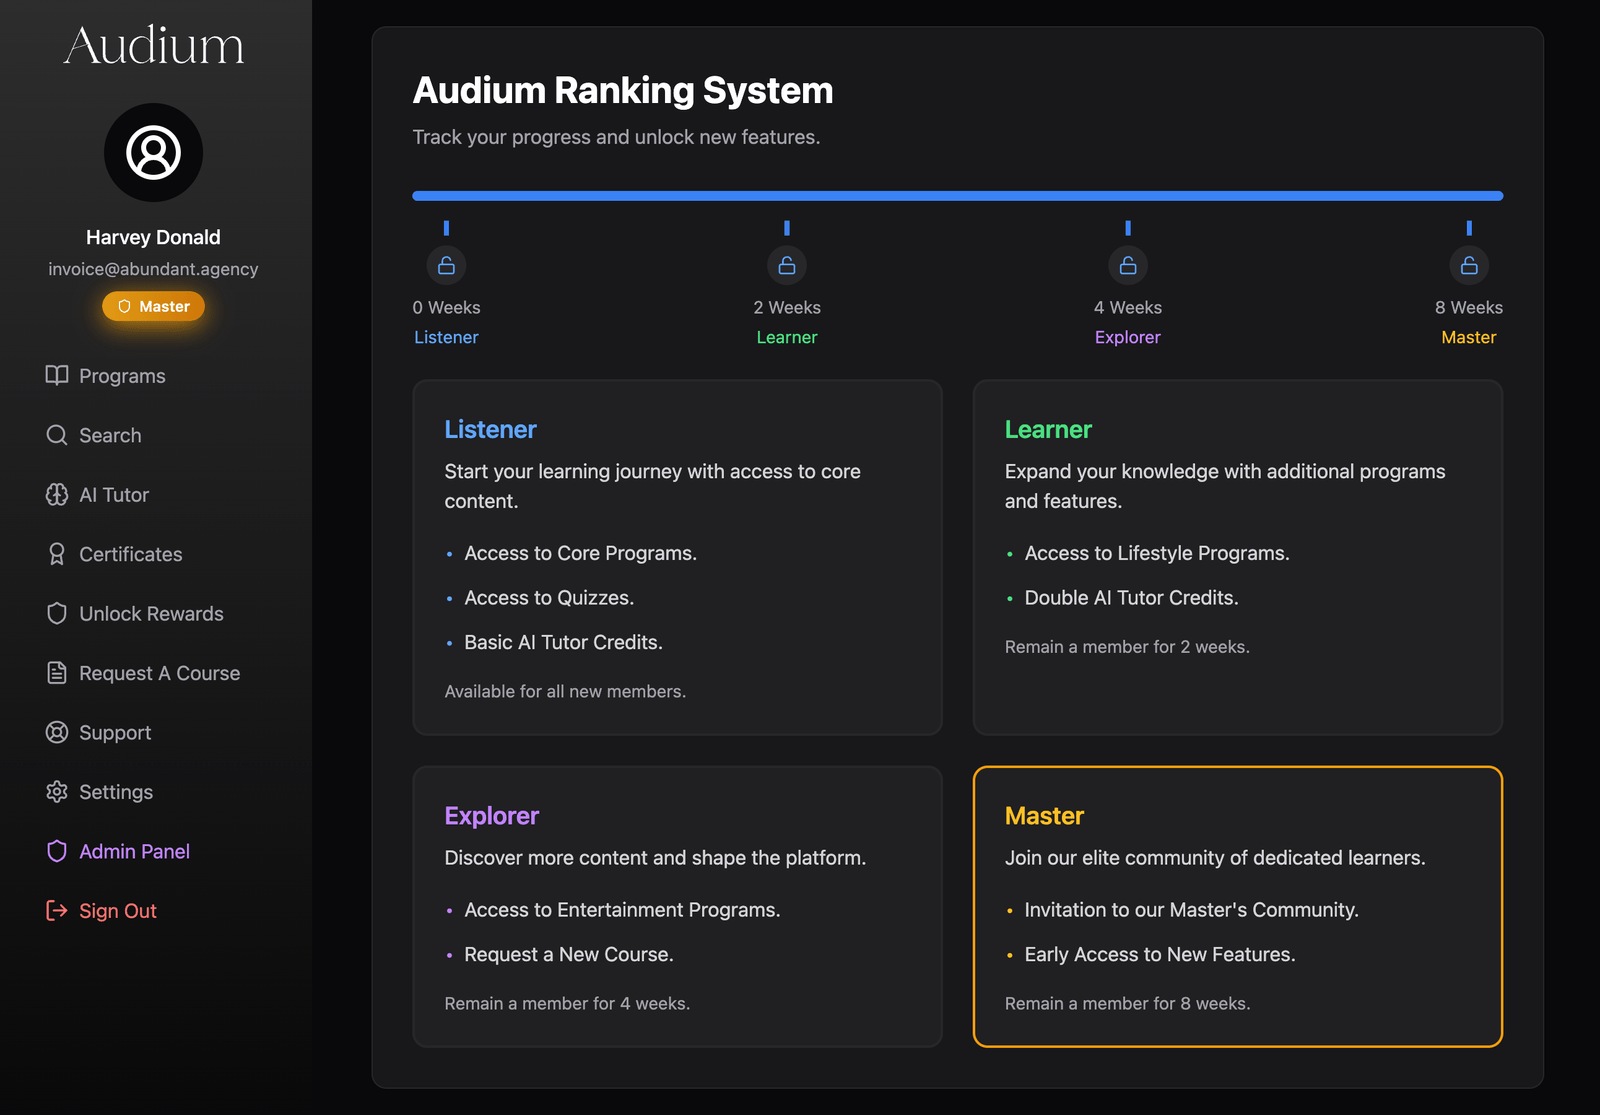Click the Support icon in the sidebar

(x=57, y=732)
